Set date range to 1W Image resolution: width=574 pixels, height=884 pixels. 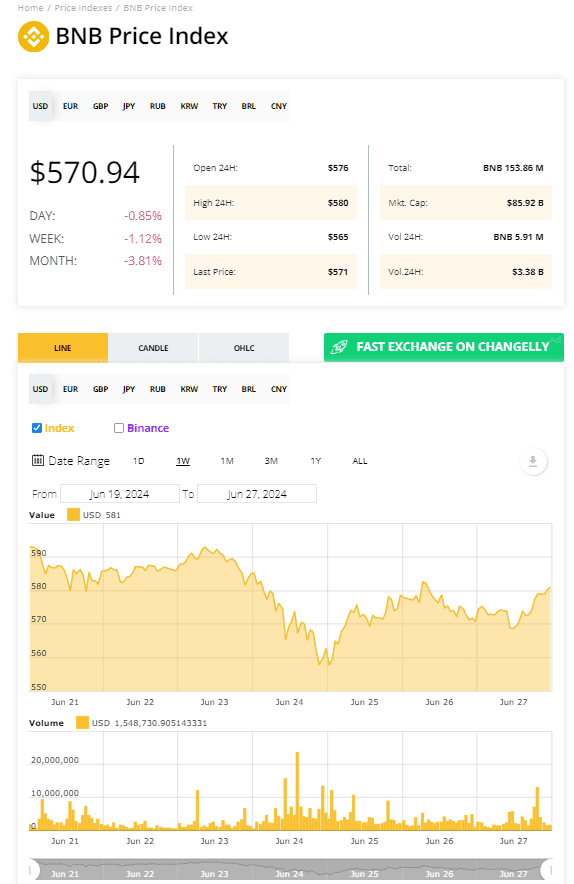pyautogui.click(x=183, y=461)
